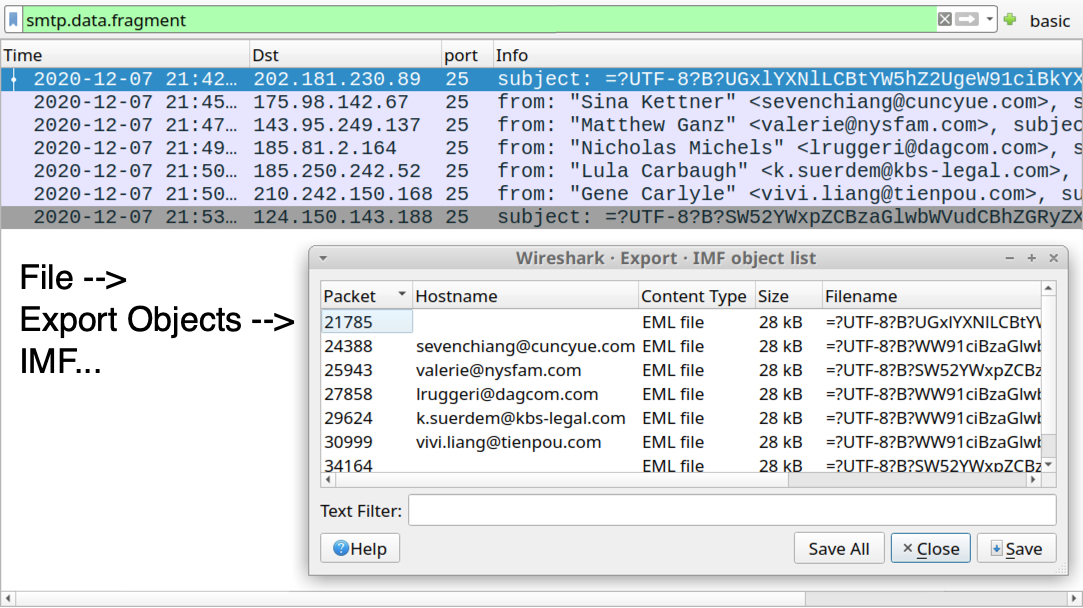Click the Save All button

(839, 549)
